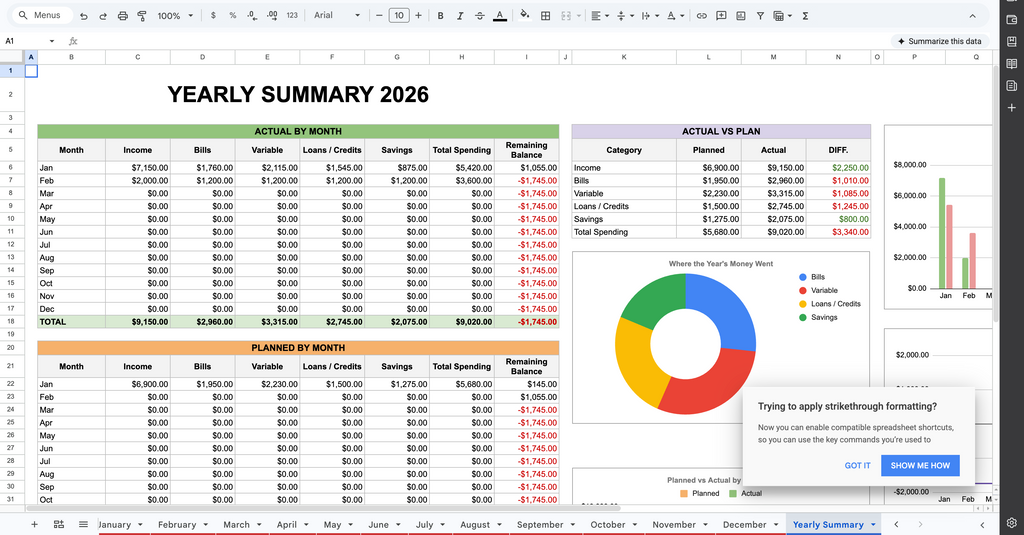Collapse the toolbar with up chevron

click(972, 16)
